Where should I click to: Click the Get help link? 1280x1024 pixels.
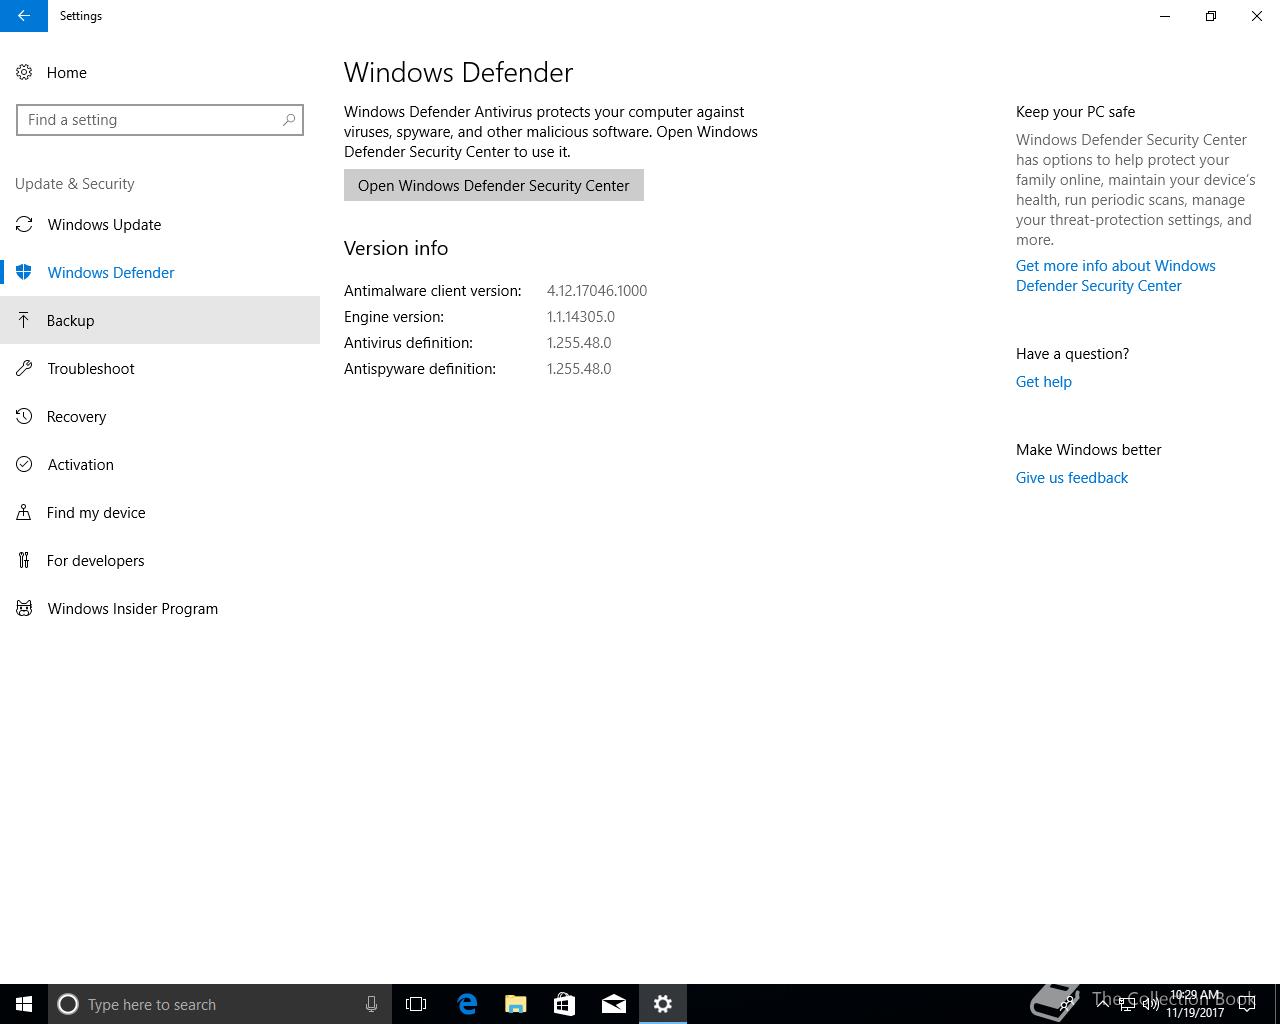coord(1044,382)
